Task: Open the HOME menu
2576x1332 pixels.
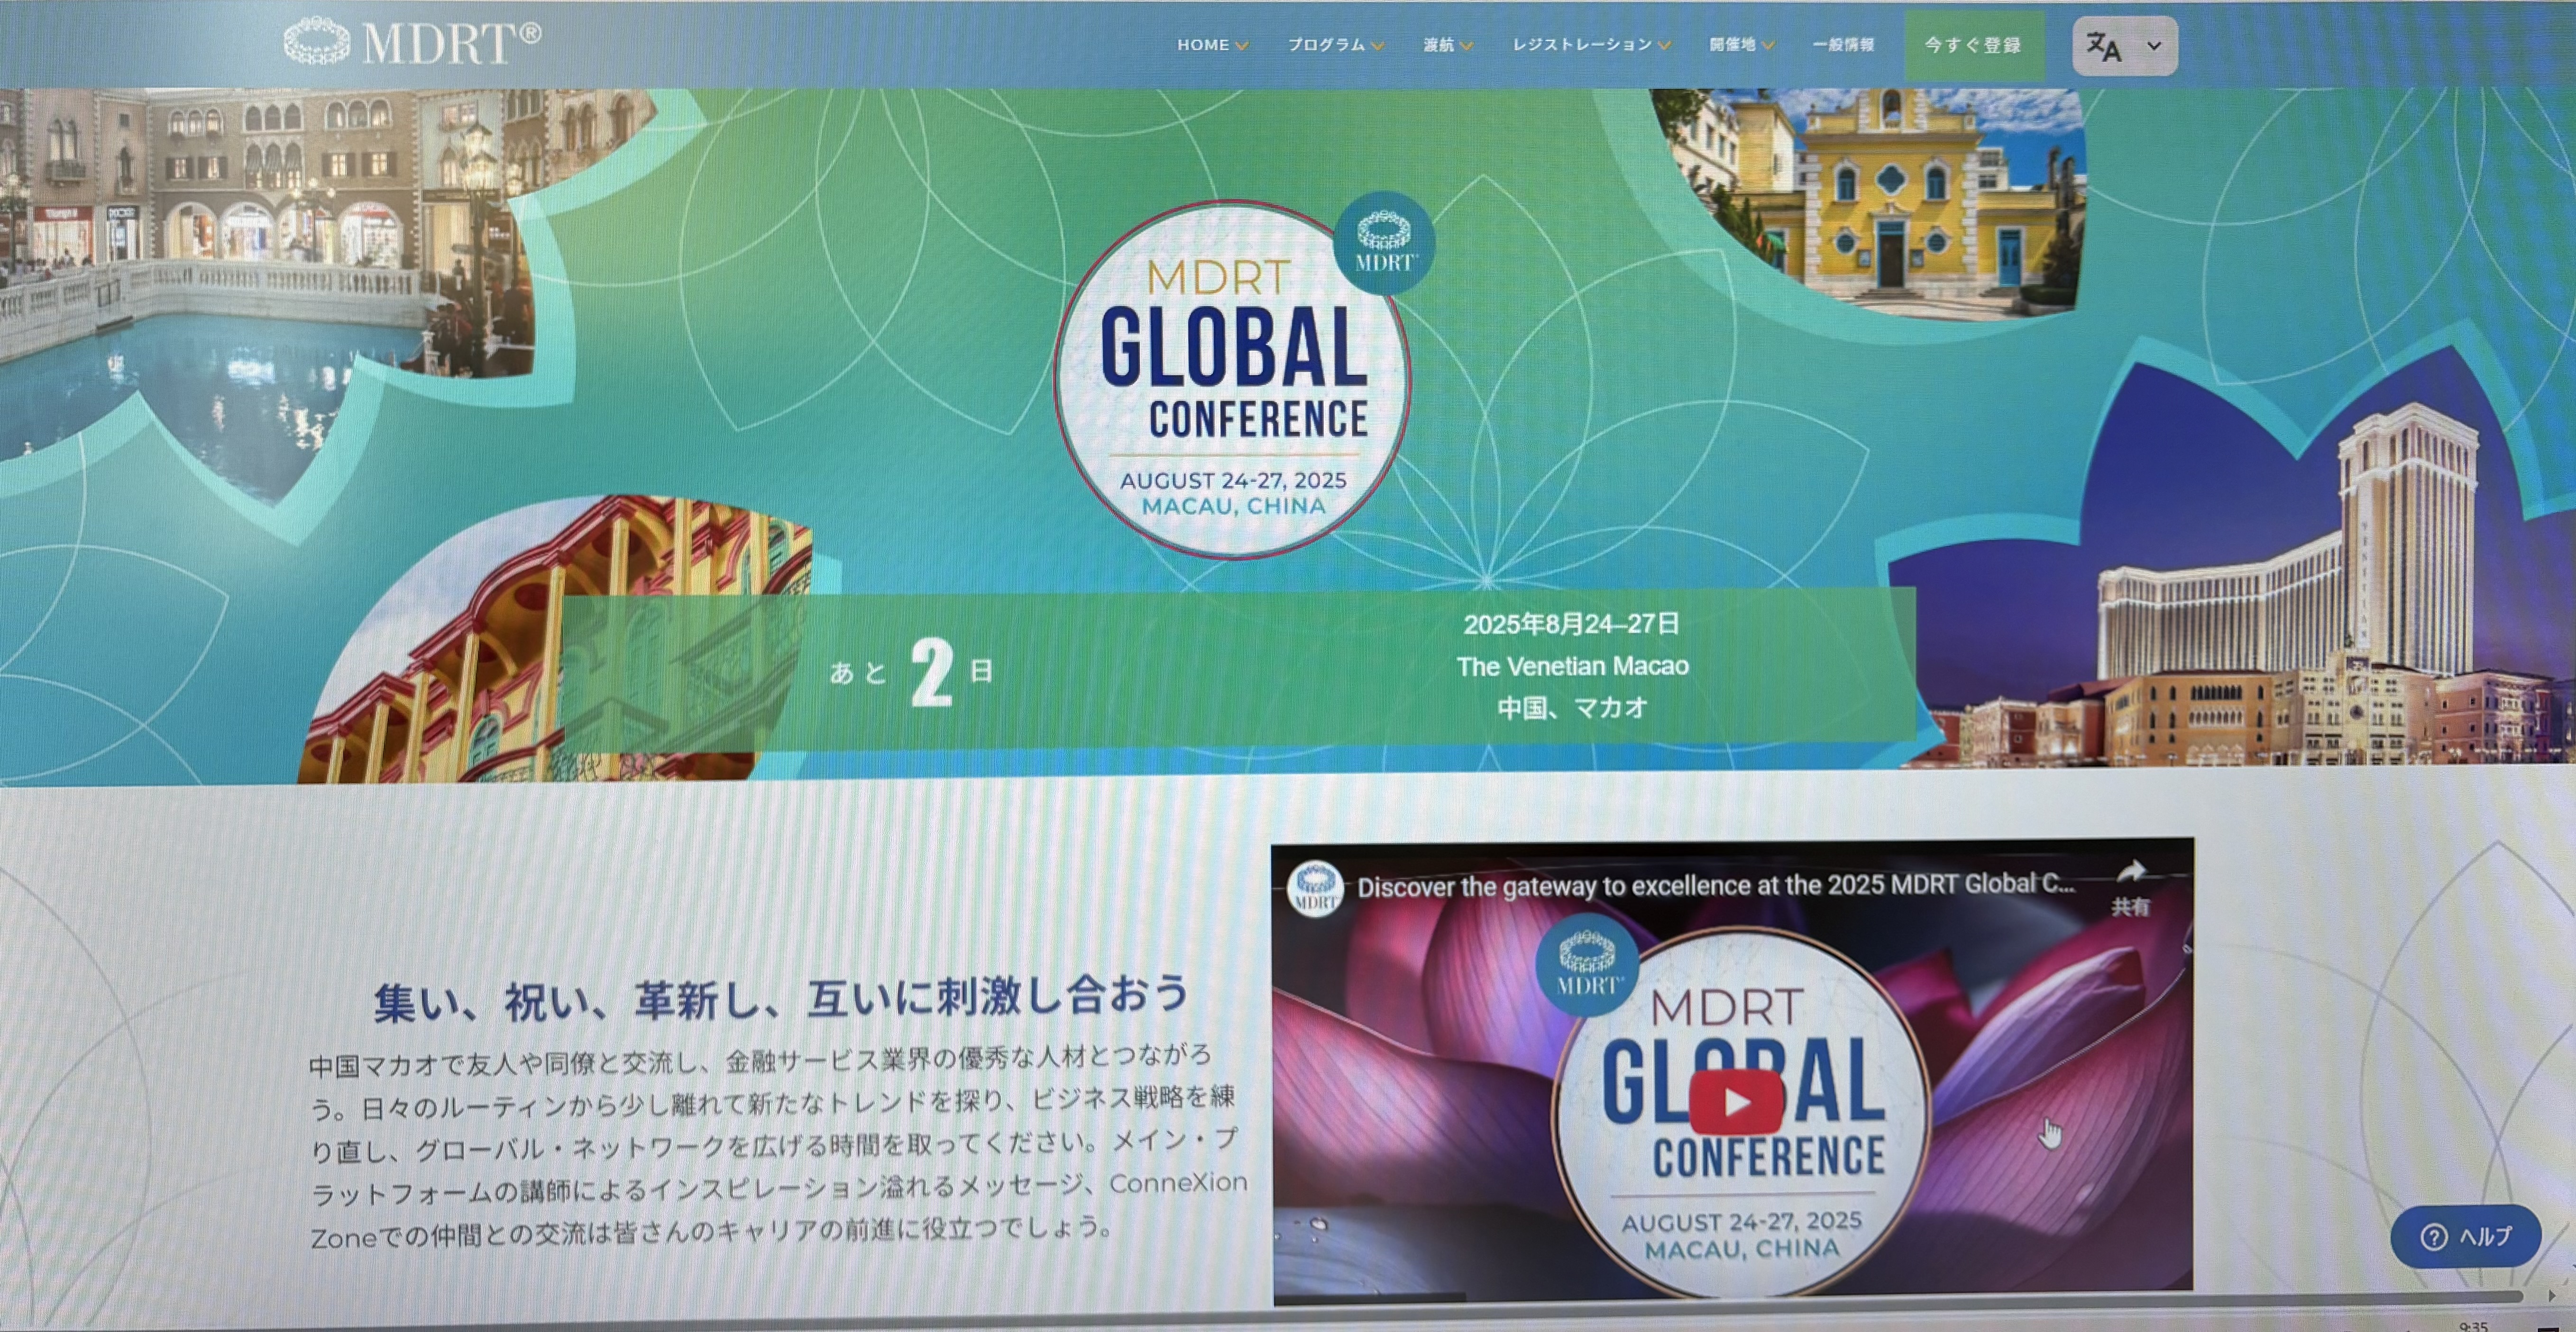Action: [1203, 45]
